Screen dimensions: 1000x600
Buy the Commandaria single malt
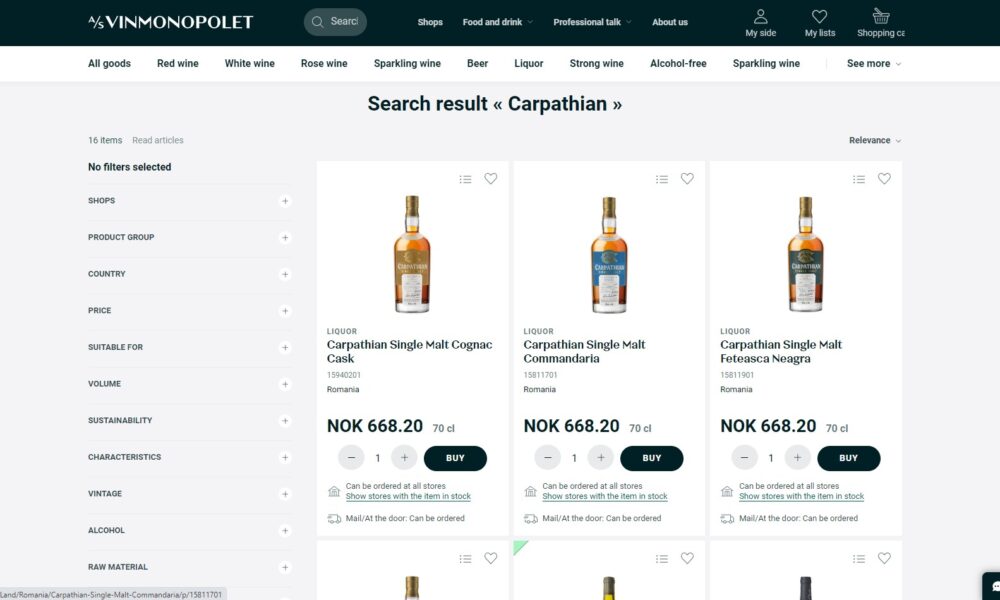point(652,458)
